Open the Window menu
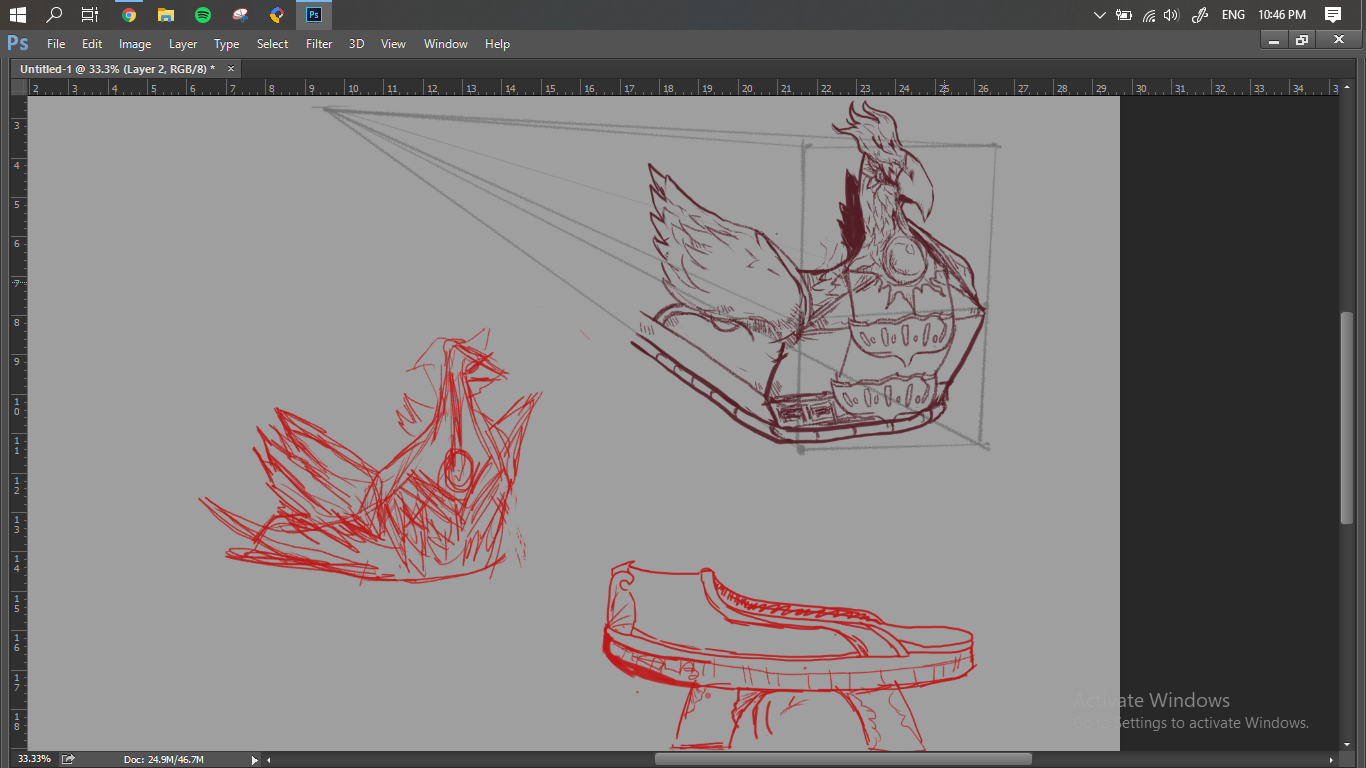The height and width of the screenshot is (768, 1366). [x=445, y=44]
